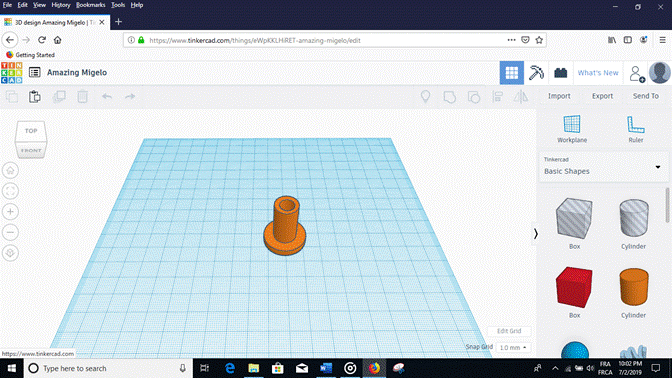Click the shapes panel scrollbar
672x378 pixels.
coord(667,205)
